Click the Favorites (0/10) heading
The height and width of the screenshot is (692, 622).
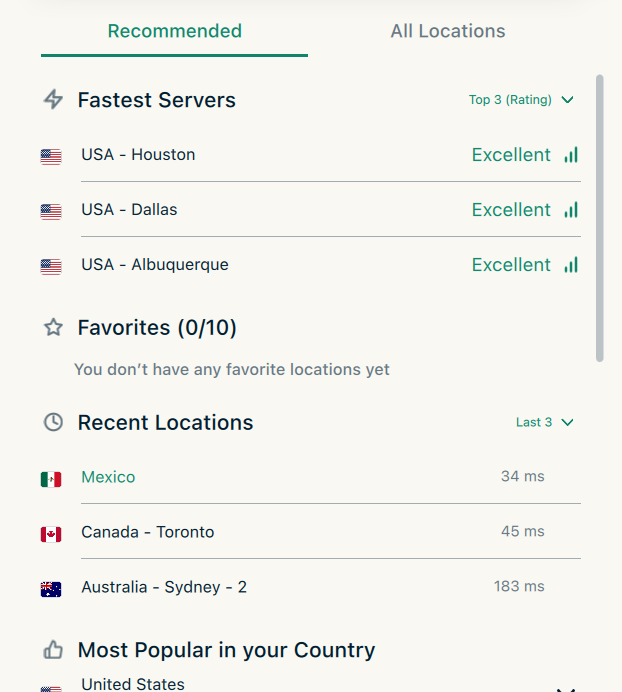[x=157, y=328]
